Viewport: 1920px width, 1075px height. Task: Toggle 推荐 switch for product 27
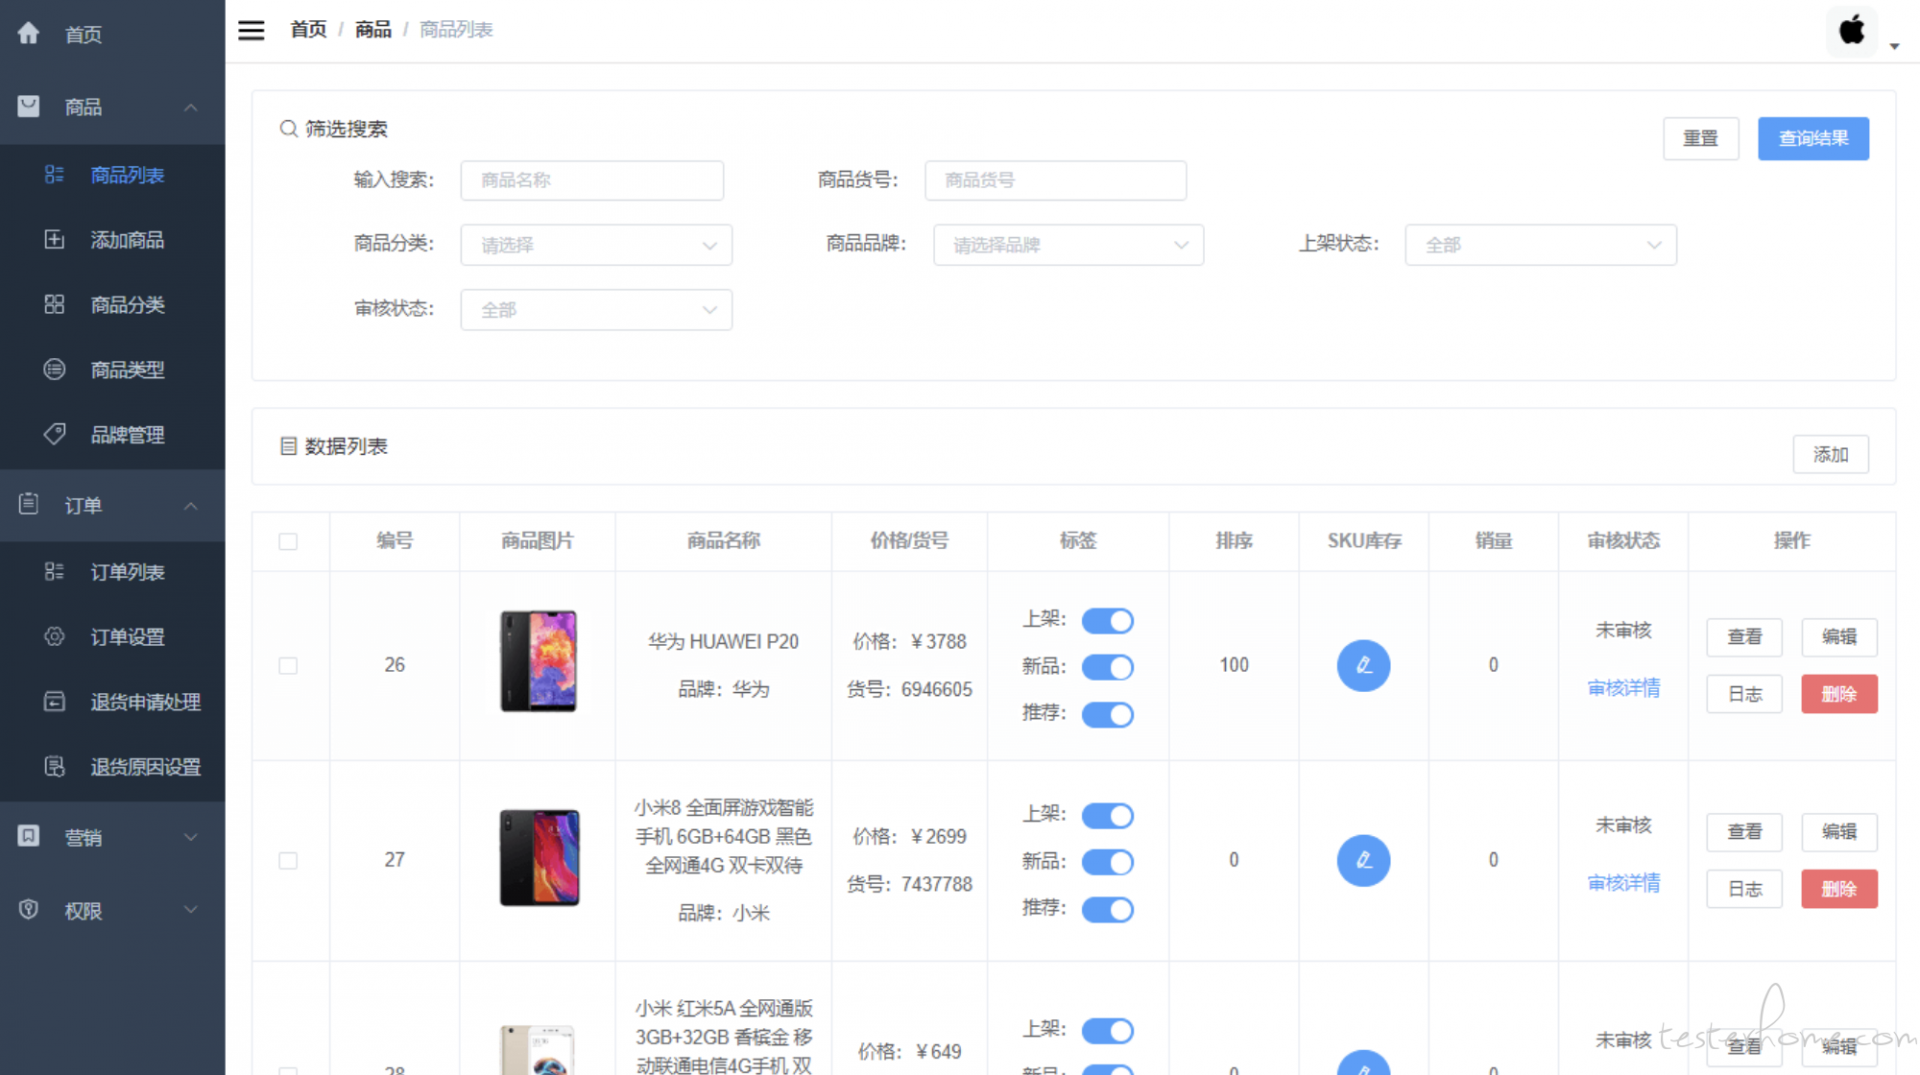point(1107,909)
